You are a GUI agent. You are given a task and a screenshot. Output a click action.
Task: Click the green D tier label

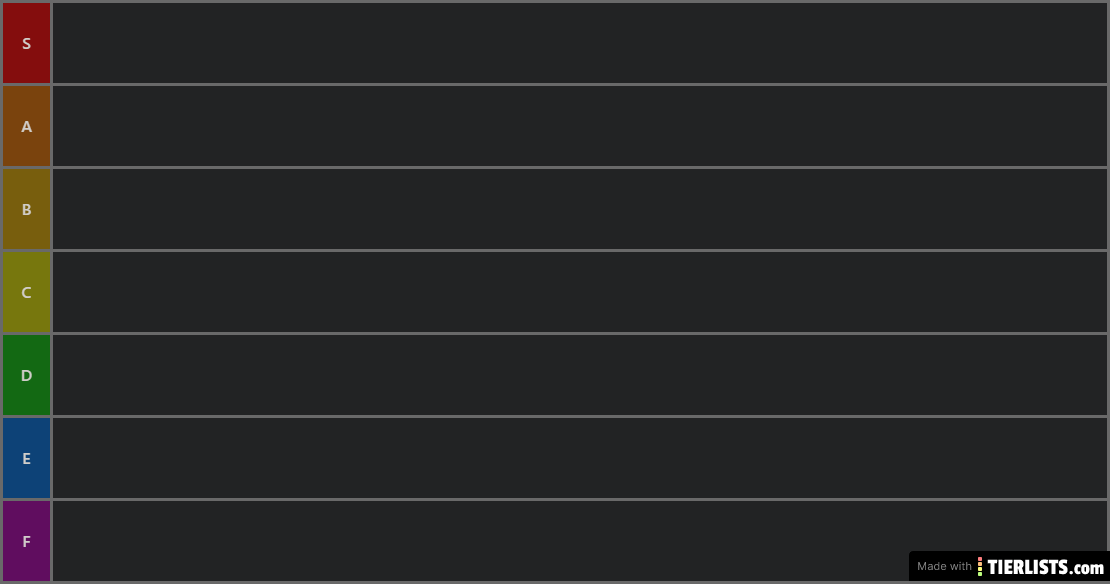click(x=26, y=375)
